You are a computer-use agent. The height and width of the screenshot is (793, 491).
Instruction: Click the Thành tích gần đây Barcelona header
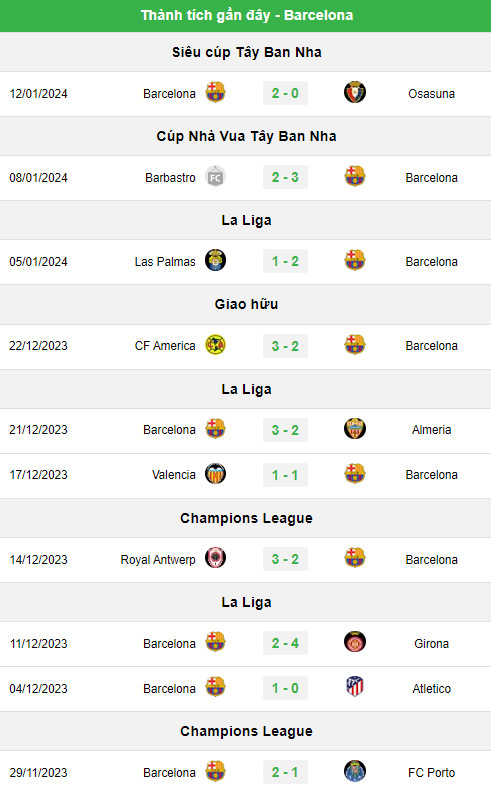pos(246,15)
